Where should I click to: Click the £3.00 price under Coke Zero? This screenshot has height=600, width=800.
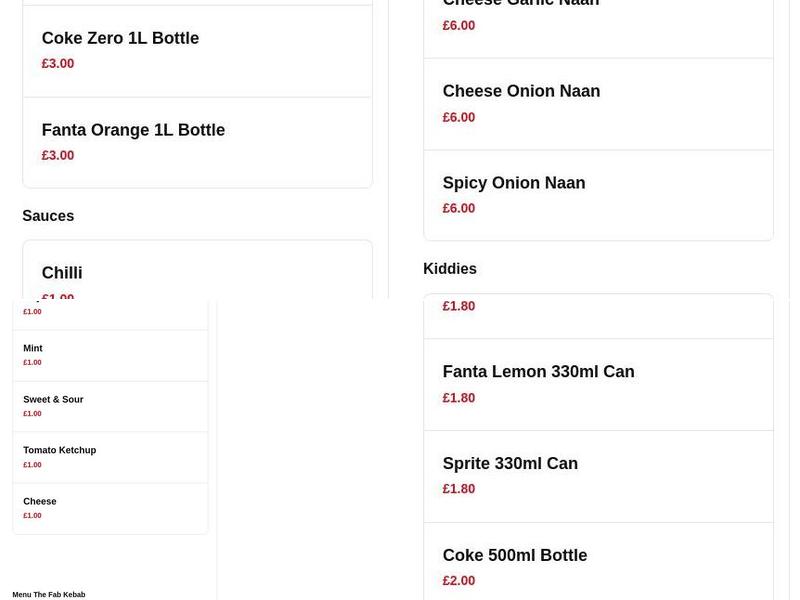[x=58, y=63]
